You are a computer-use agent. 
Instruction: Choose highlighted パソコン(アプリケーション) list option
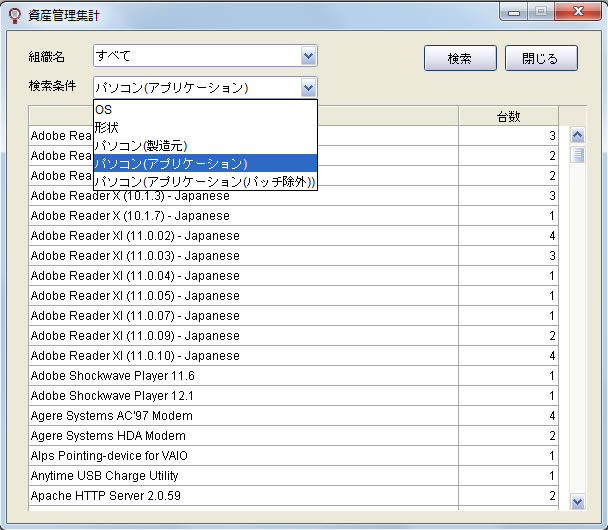(206, 163)
